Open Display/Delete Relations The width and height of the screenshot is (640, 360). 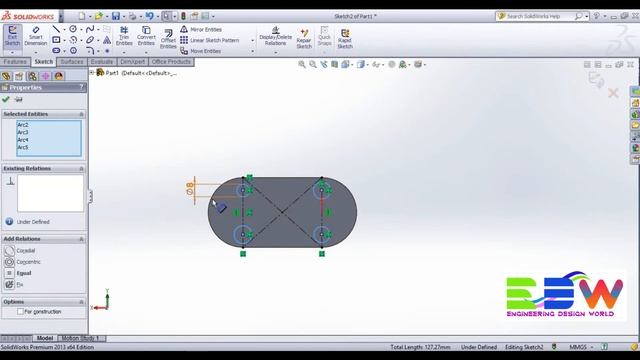tap(276, 37)
